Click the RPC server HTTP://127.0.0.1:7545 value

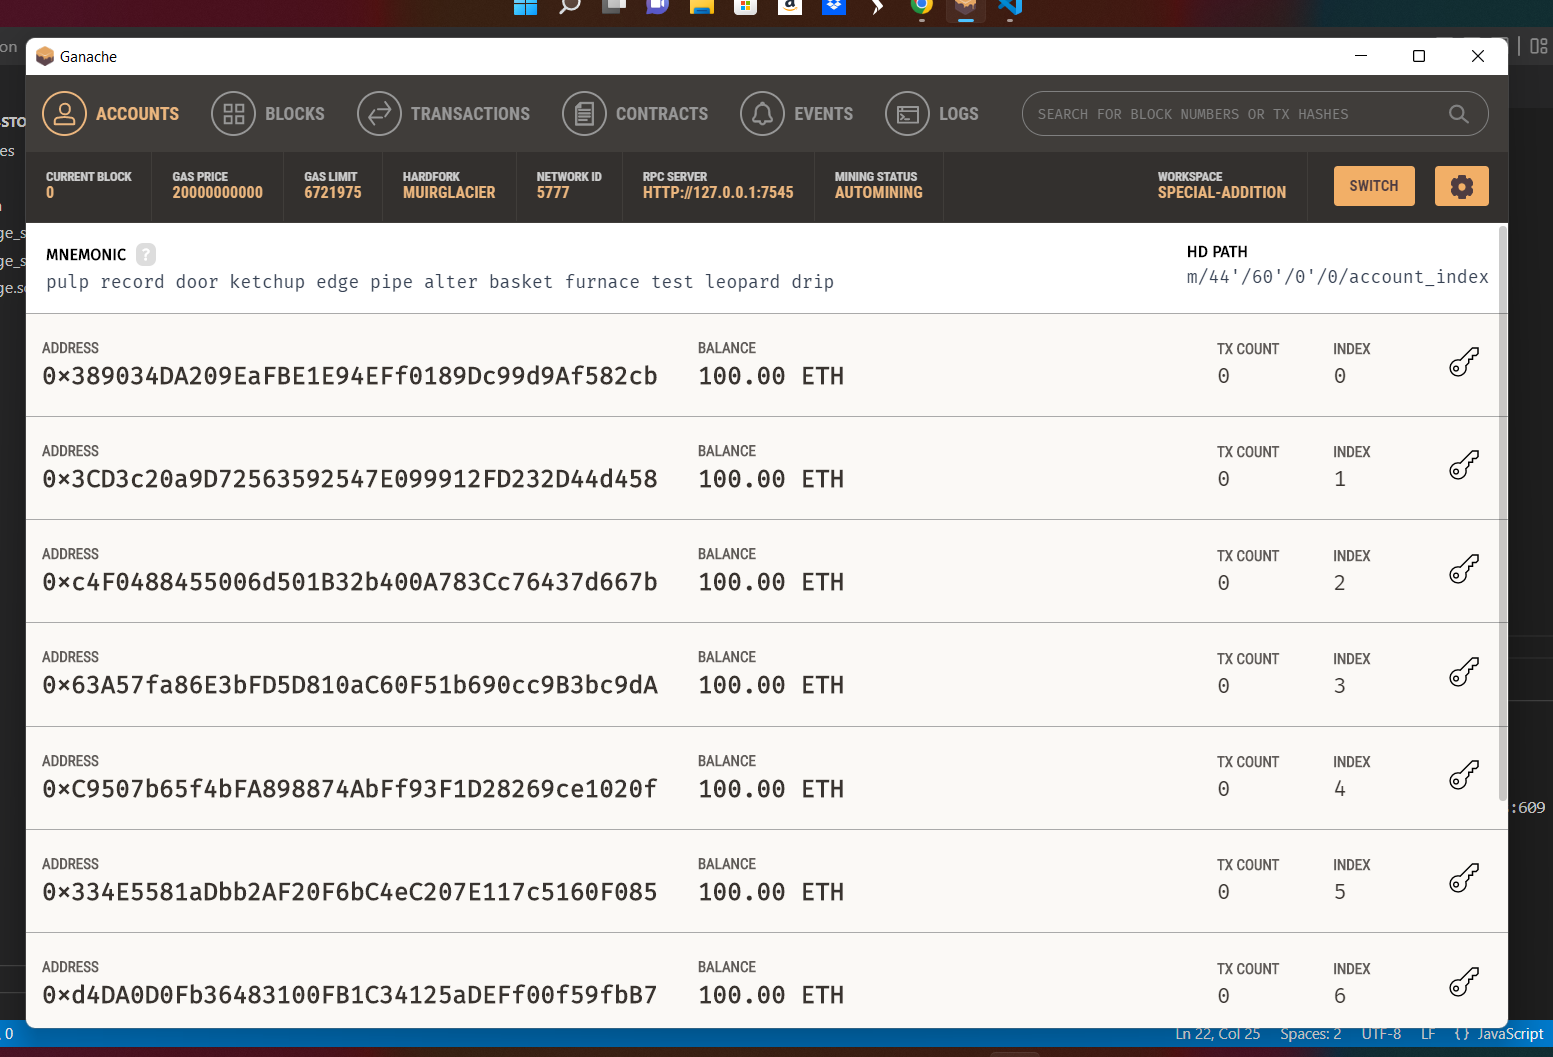click(x=718, y=192)
